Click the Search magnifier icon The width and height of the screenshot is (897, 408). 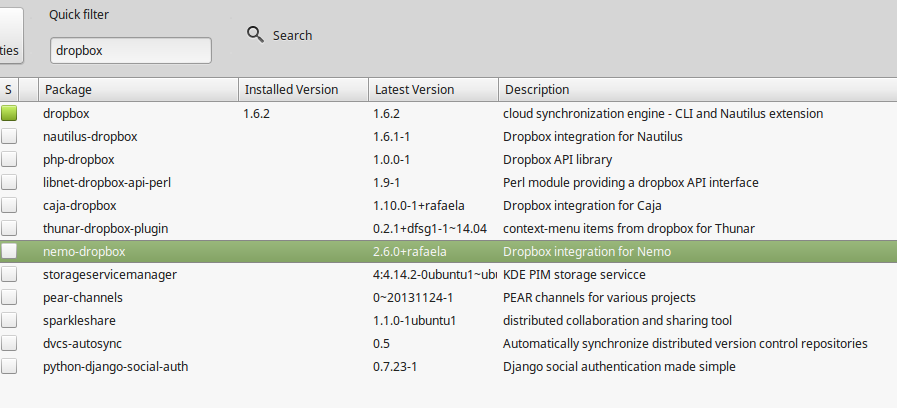click(255, 35)
